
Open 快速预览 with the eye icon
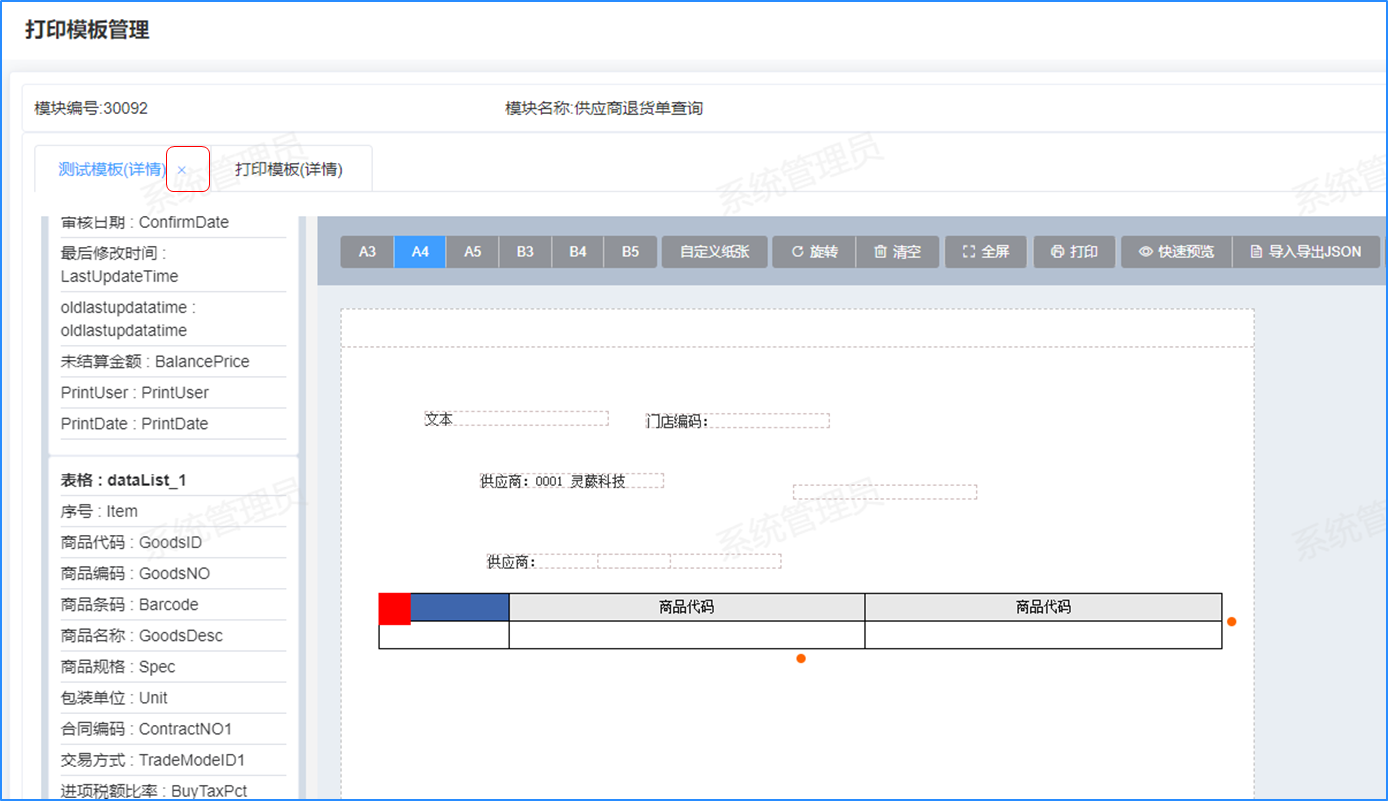1176,252
